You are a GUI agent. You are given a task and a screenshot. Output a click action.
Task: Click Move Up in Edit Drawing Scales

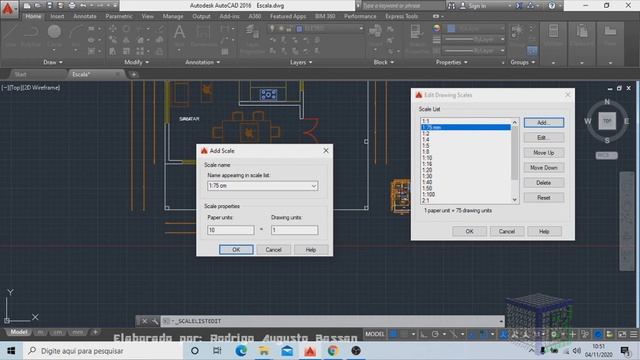544,153
